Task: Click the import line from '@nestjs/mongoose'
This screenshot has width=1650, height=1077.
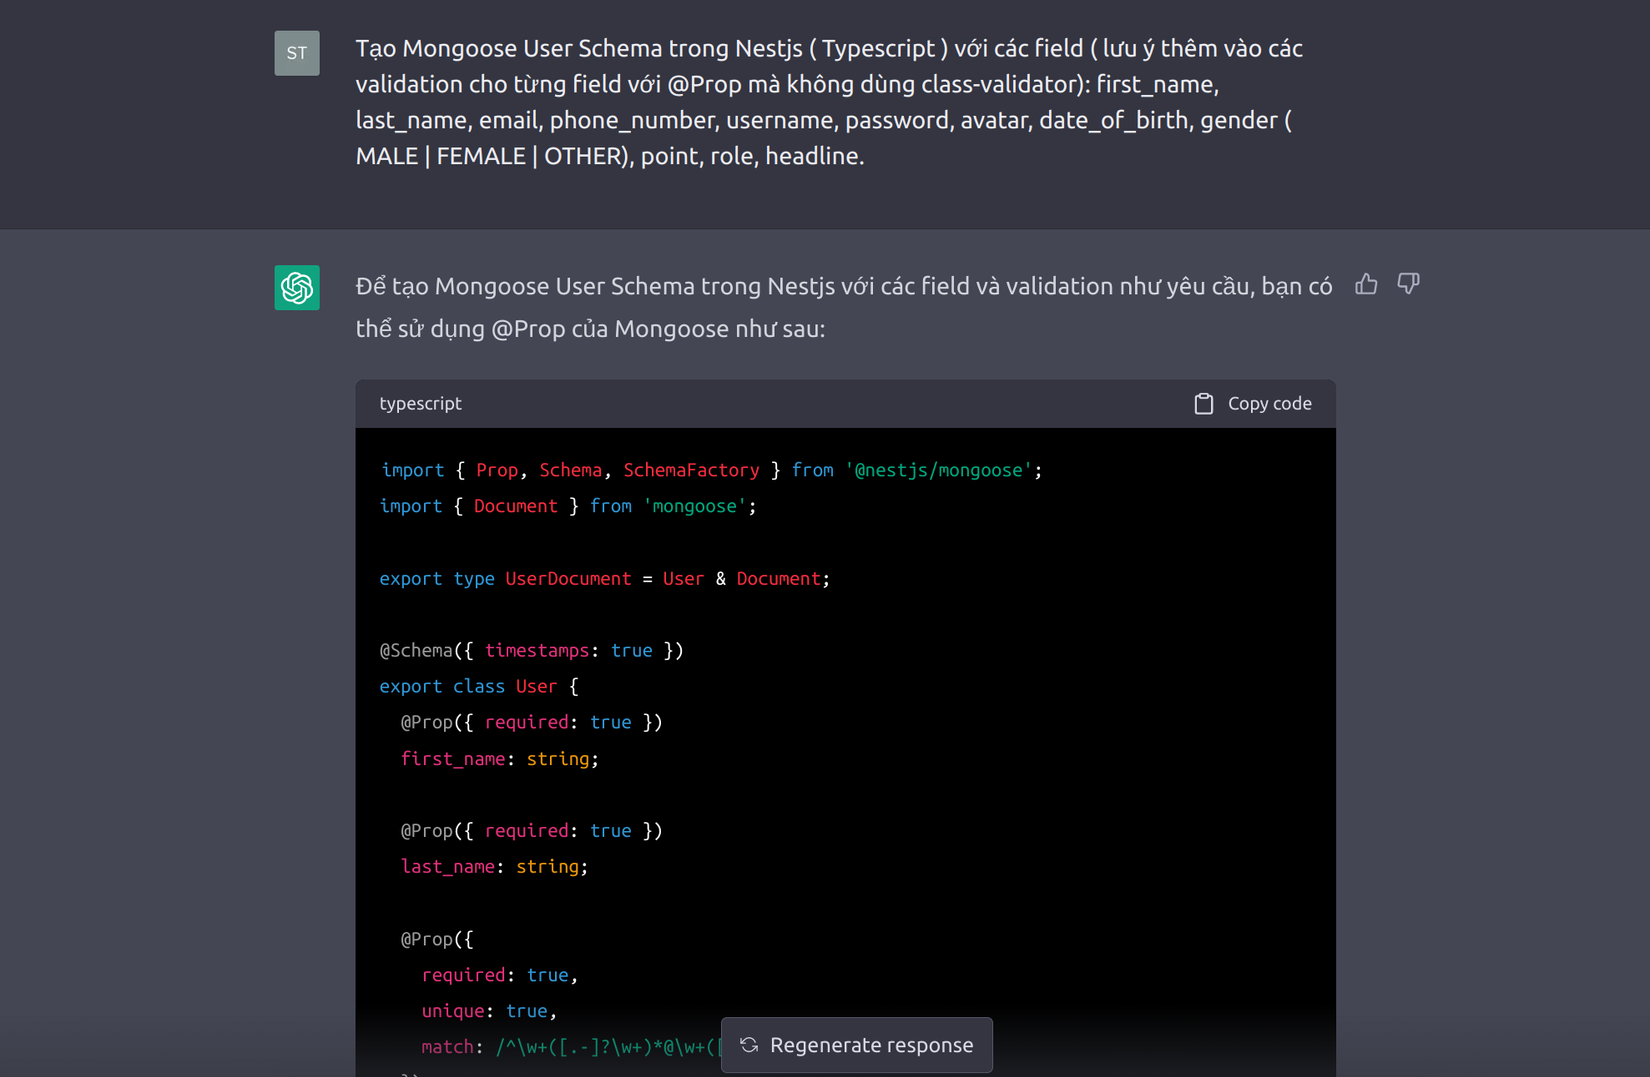Action: (x=711, y=470)
